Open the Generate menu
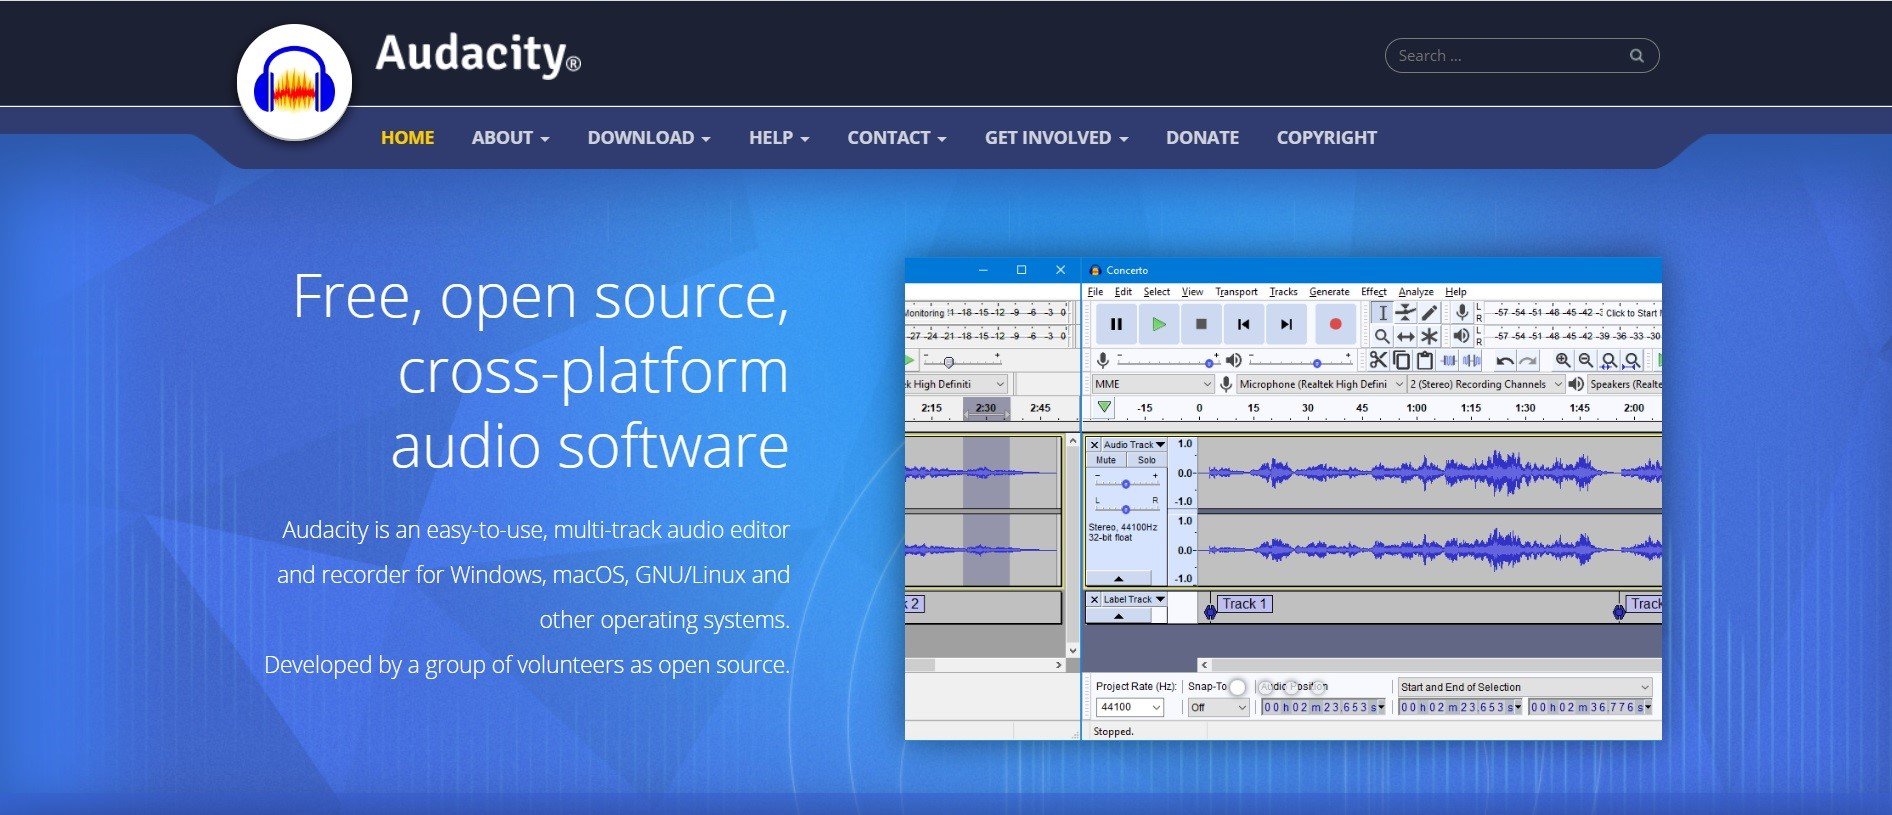Screen dimensions: 1892x815 pyautogui.click(x=1329, y=292)
